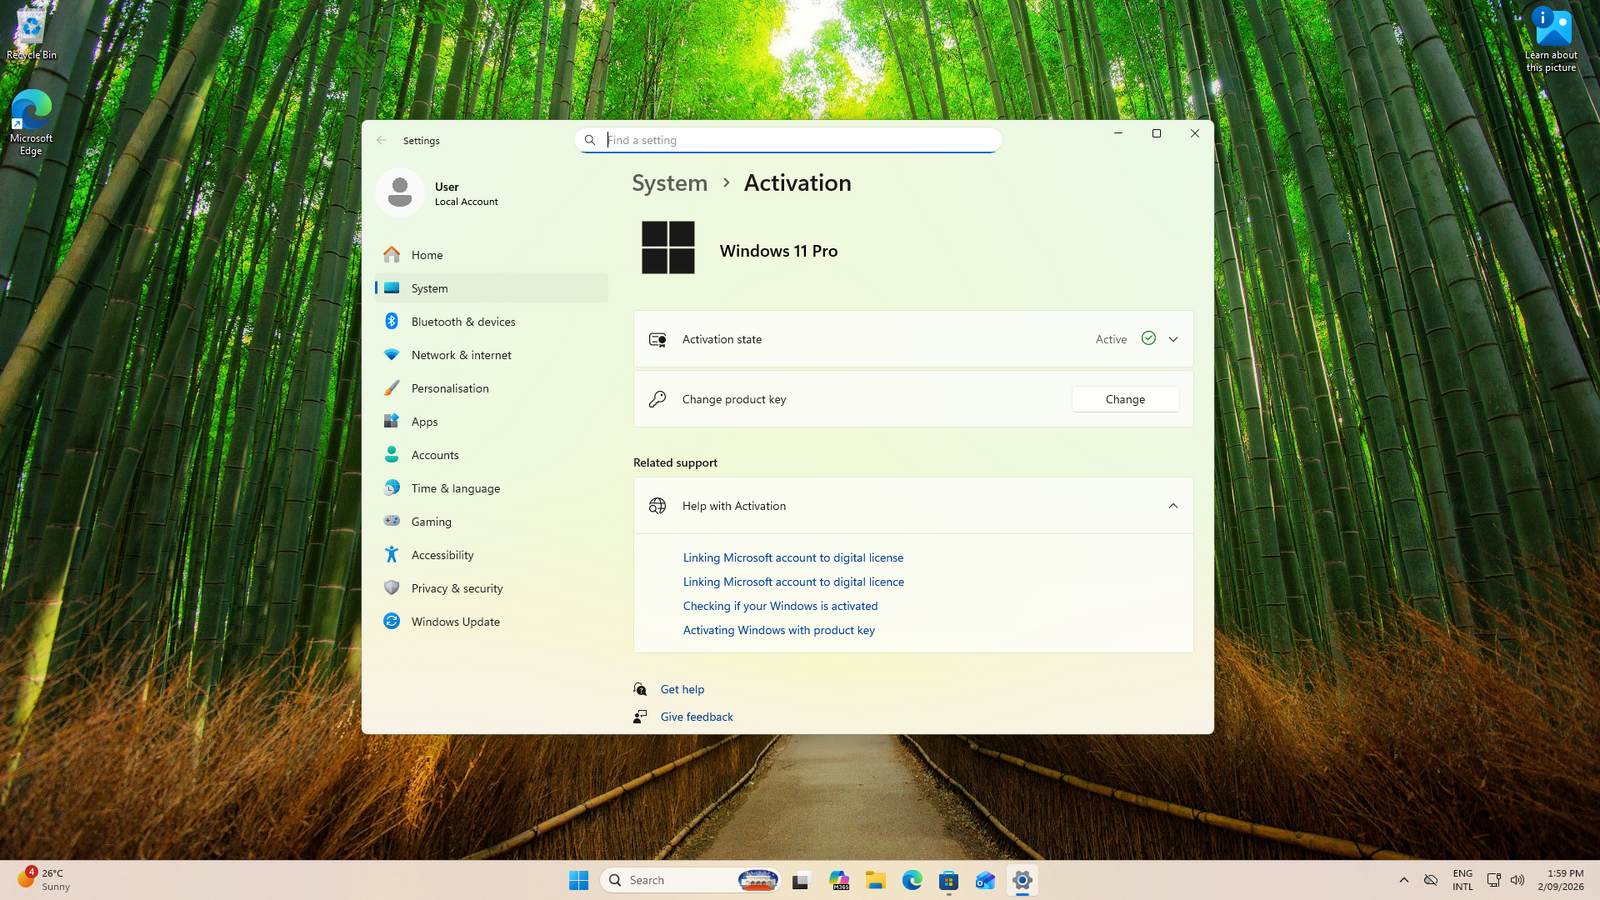
Task: Show hidden system tray icons
Action: pos(1404,880)
